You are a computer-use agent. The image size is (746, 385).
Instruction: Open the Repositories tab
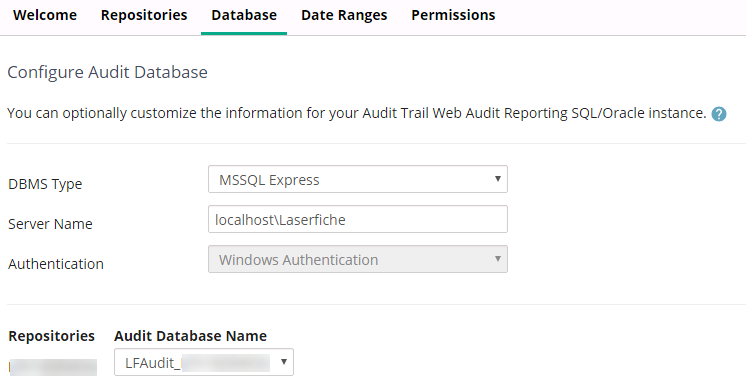[x=144, y=15]
